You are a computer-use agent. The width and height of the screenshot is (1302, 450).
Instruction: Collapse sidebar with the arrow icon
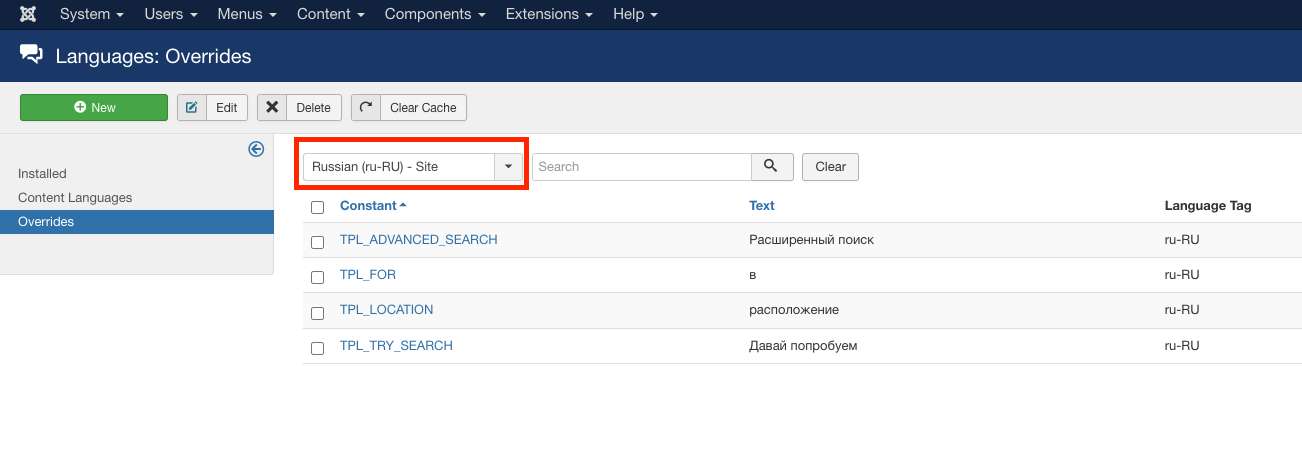[x=256, y=149]
